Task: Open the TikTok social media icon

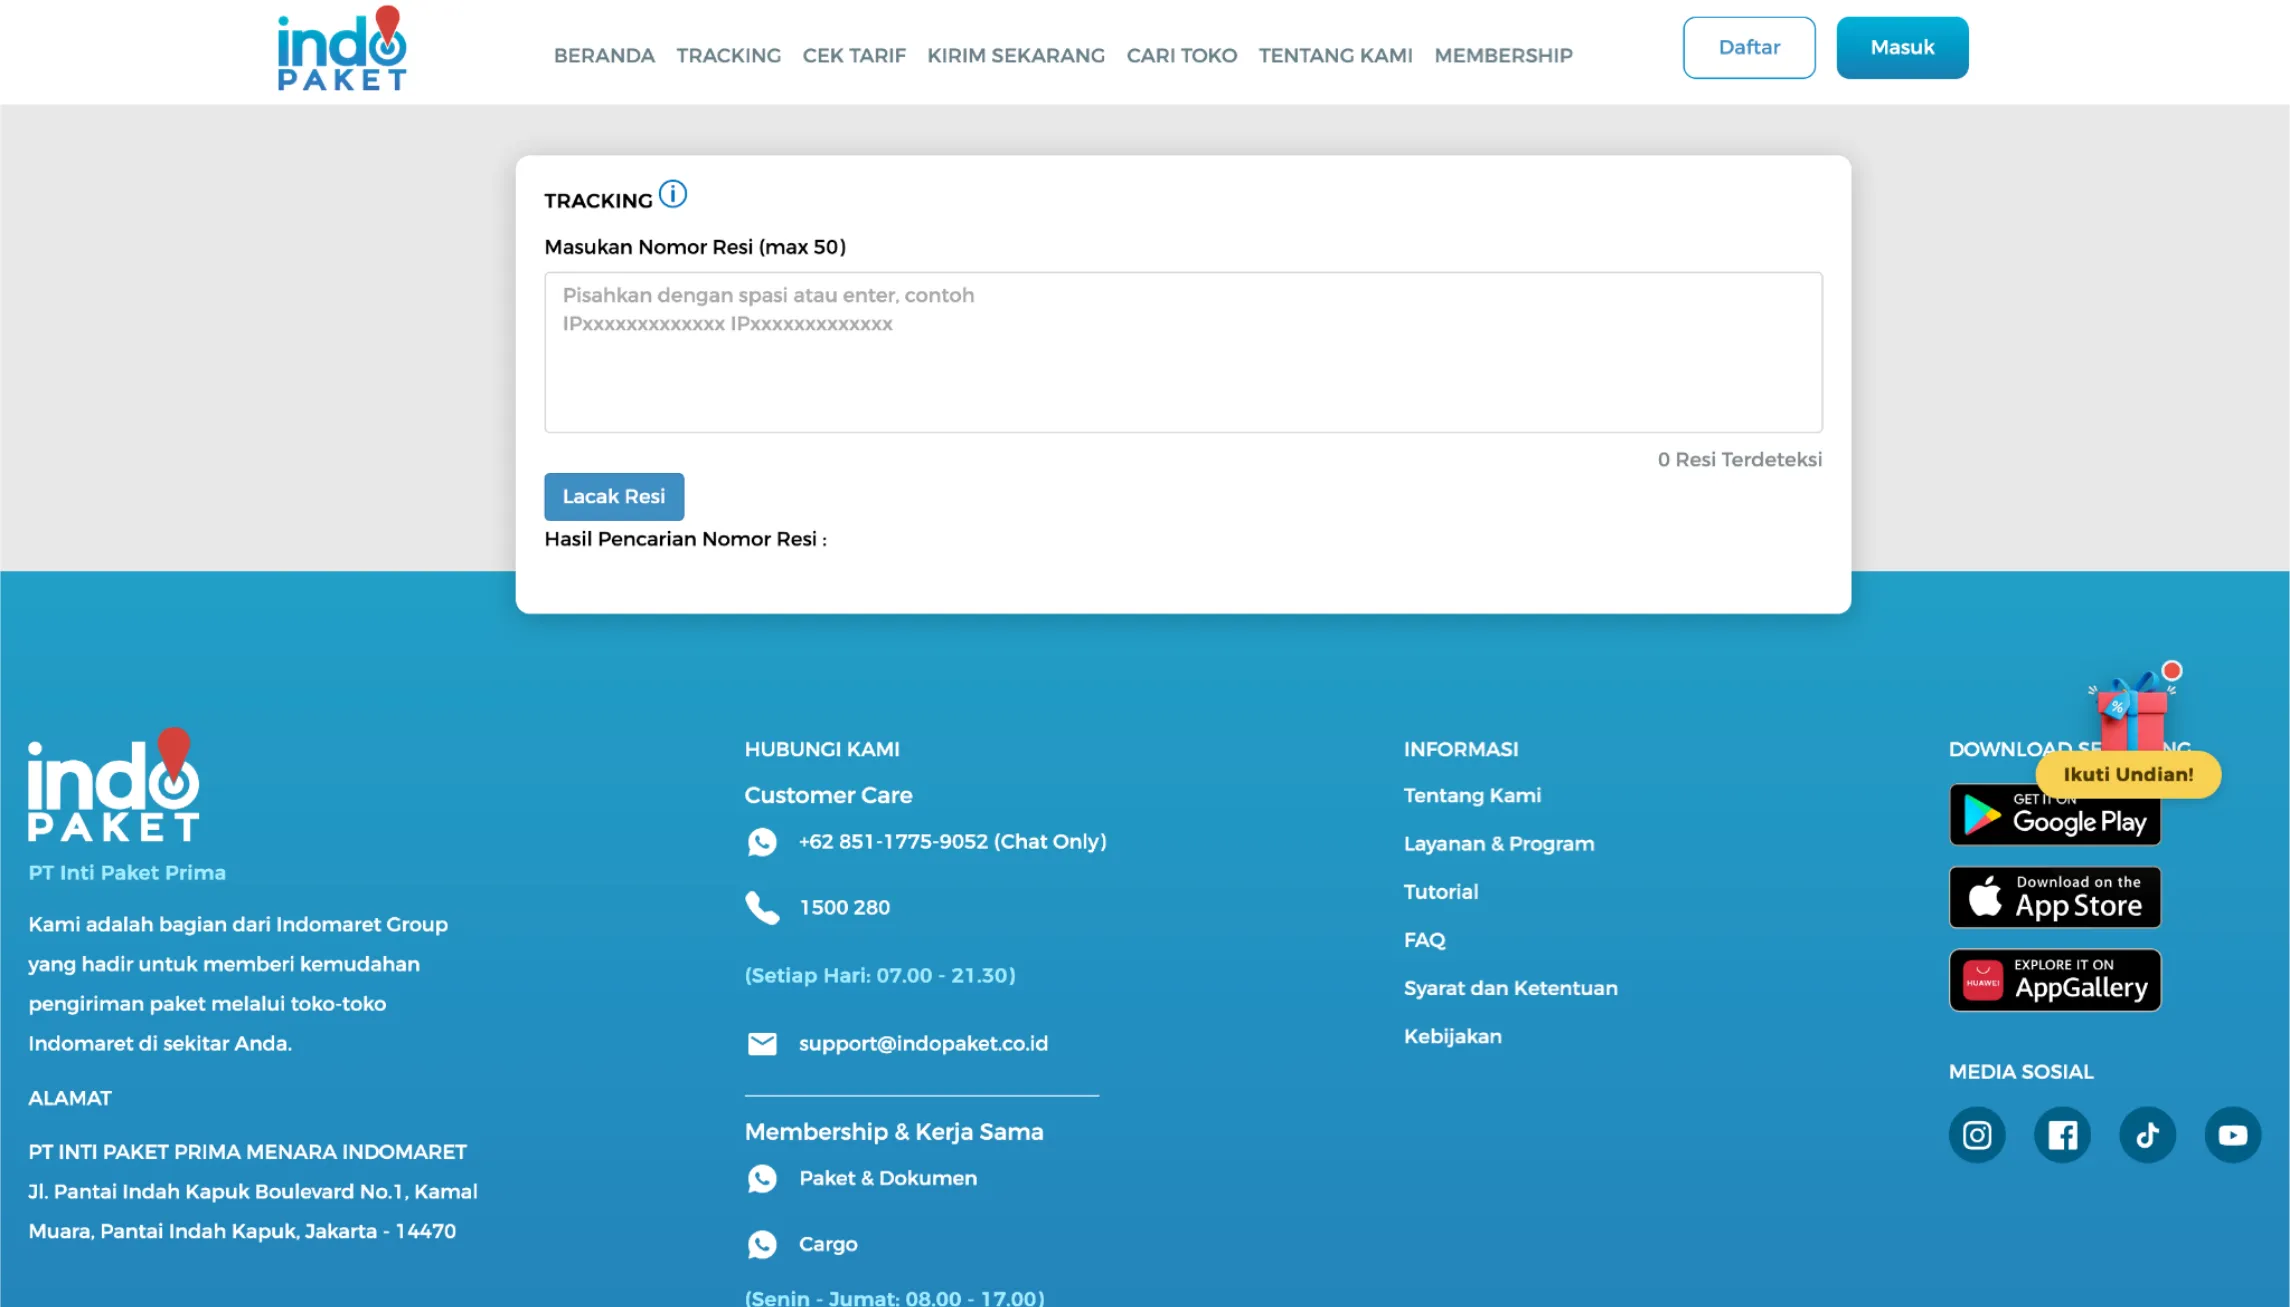Action: tap(2147, 1135)
